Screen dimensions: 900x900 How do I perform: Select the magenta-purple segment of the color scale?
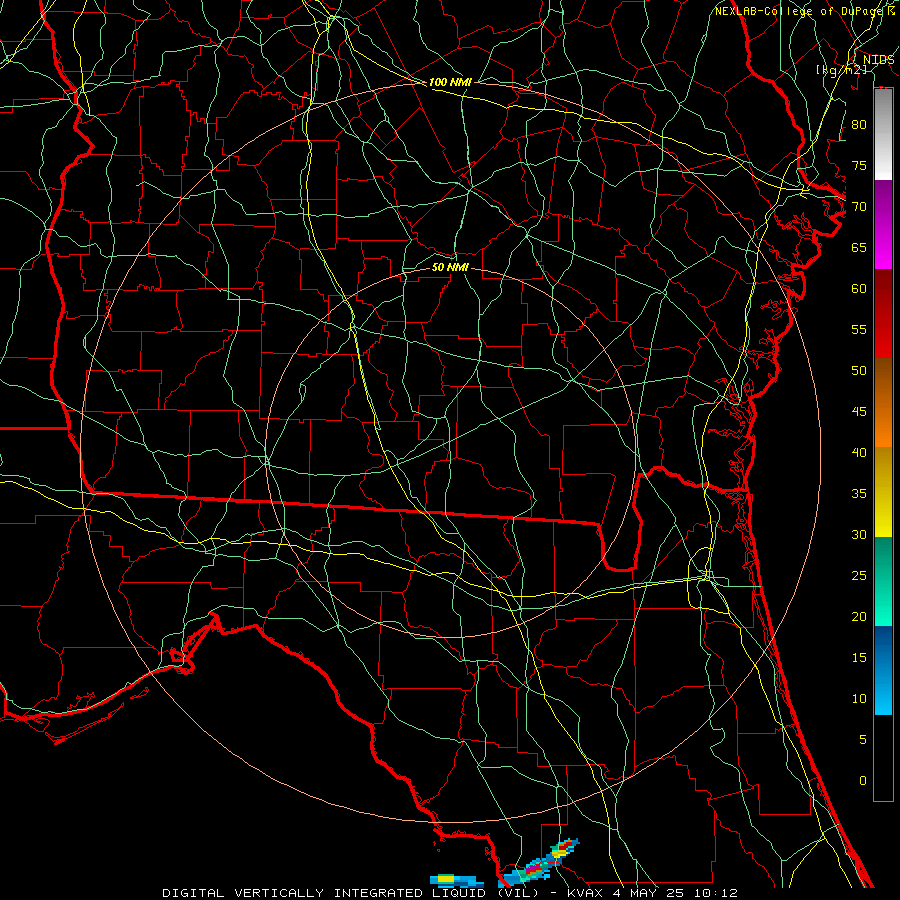click(x=883, y=225)
